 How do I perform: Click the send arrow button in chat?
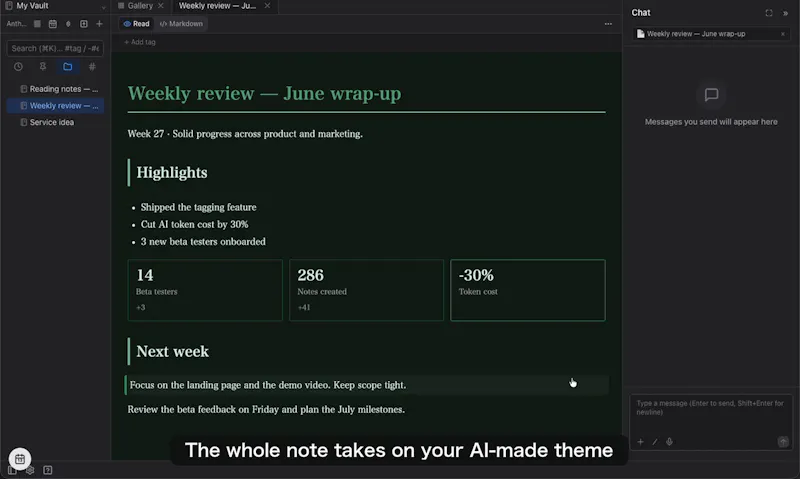click(x=783, y=442)
